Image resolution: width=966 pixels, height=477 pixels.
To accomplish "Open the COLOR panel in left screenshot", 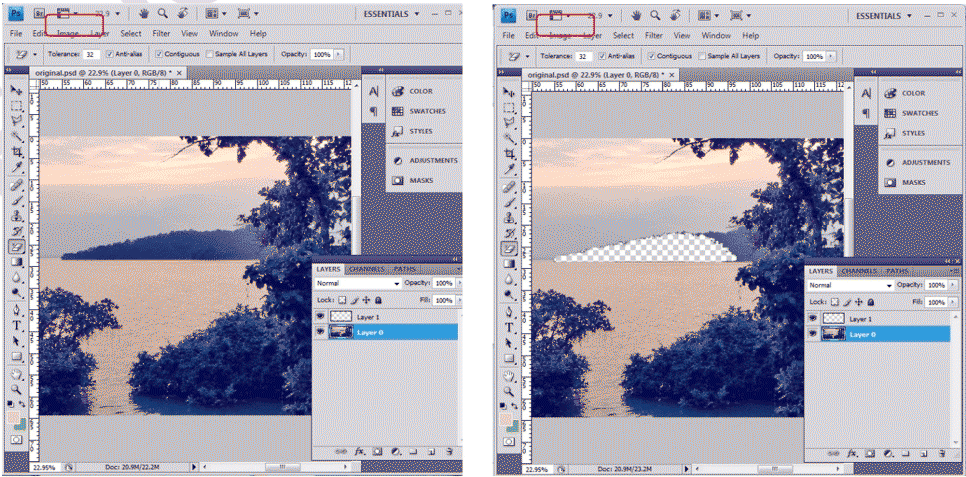I will [x=413, y=91].
